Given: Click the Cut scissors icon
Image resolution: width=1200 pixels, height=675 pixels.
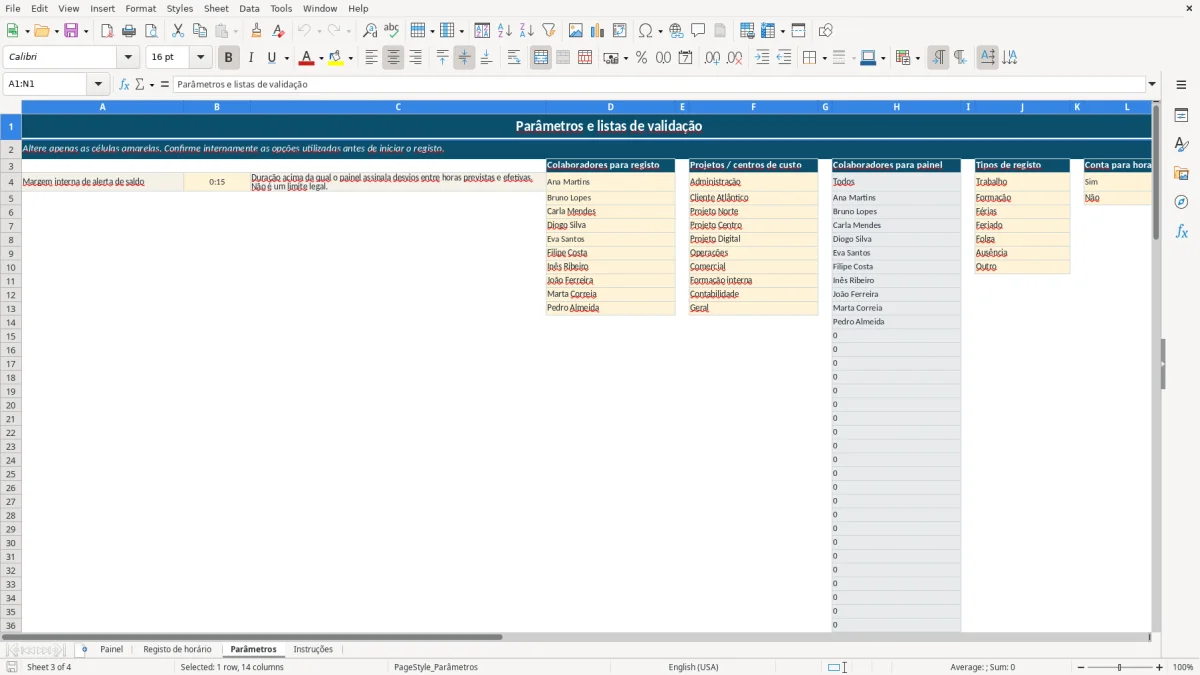Looking at the screenshot, I should click(x=178, y=31).
